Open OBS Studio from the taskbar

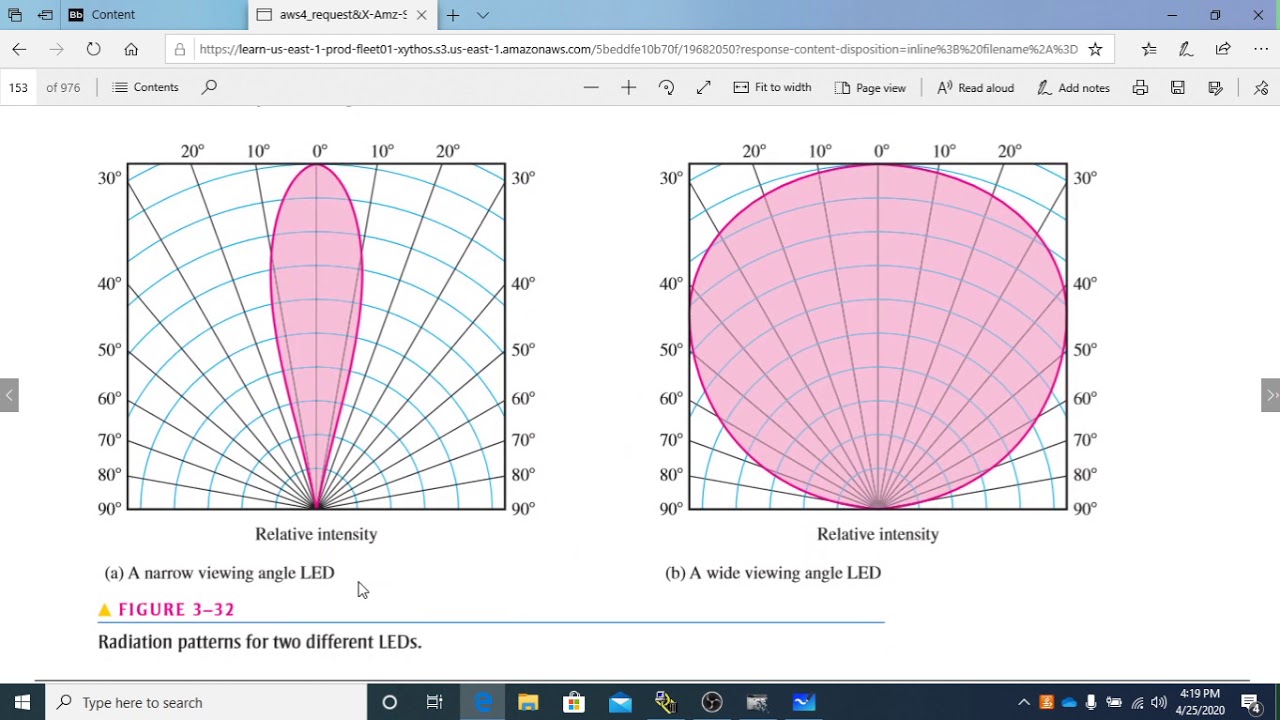712,702
